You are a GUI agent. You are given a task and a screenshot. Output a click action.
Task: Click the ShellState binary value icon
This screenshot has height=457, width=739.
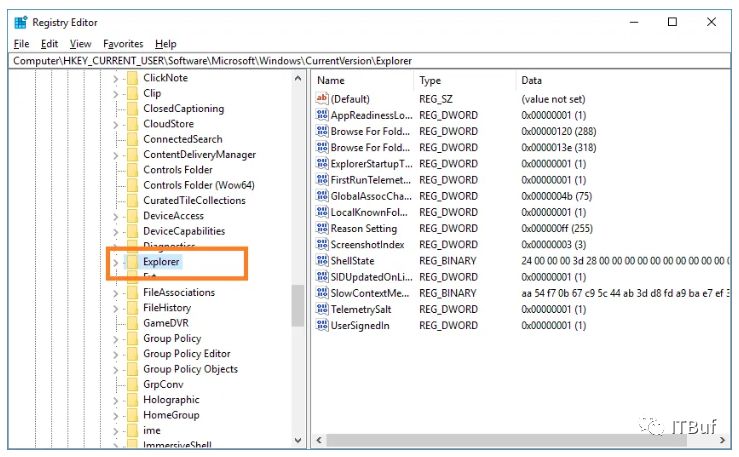[x=322, y=261]
